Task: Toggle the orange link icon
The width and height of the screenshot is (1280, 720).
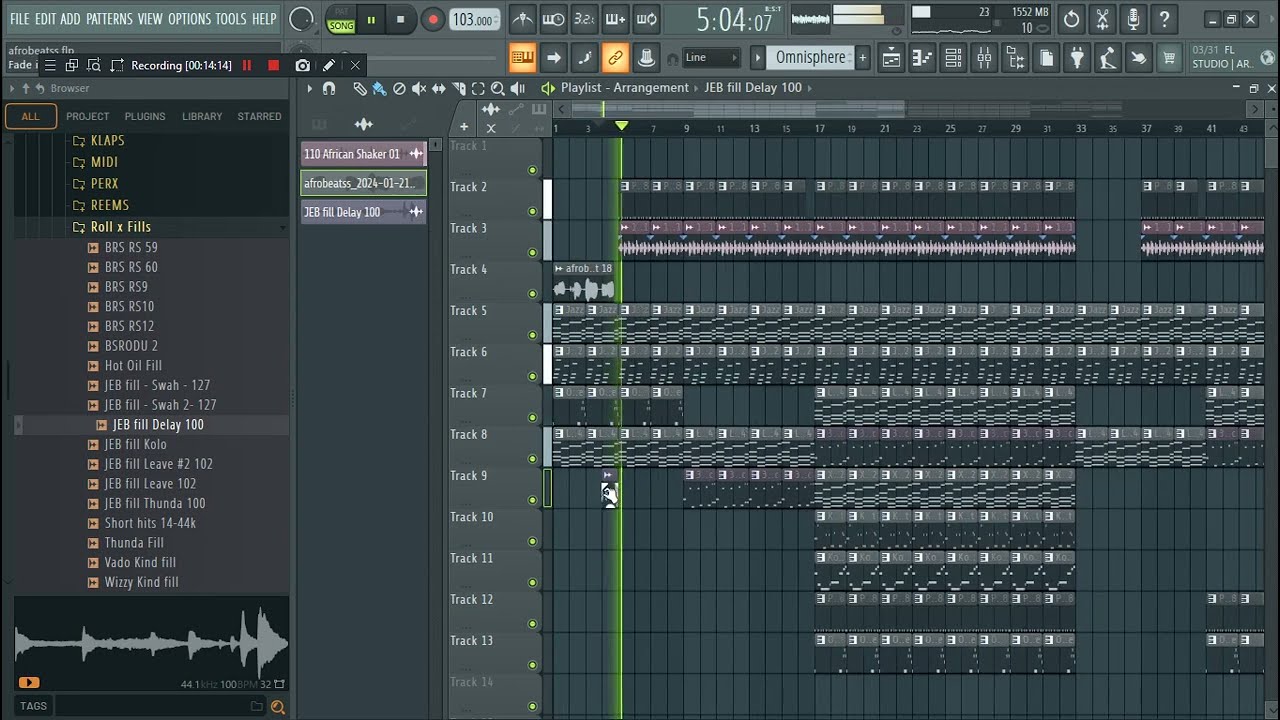Action: coord(615,58)
